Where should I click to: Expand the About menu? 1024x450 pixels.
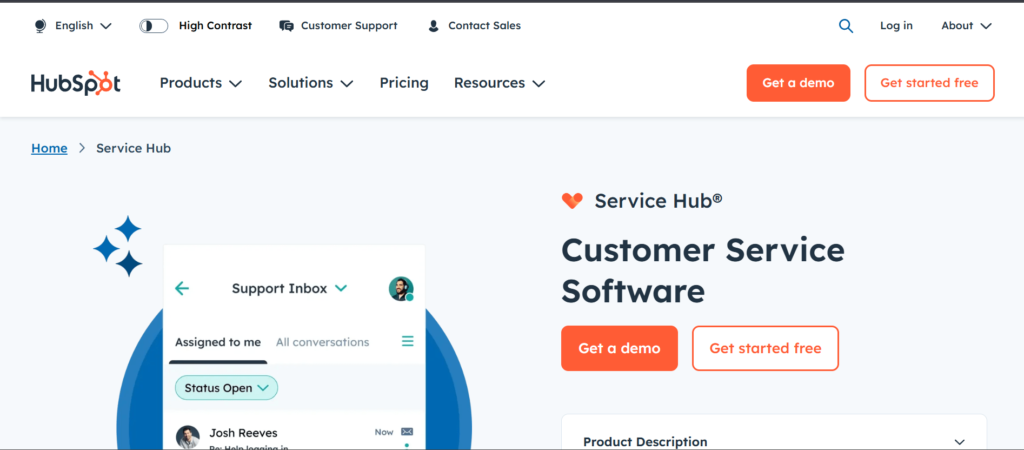[966, 26]
